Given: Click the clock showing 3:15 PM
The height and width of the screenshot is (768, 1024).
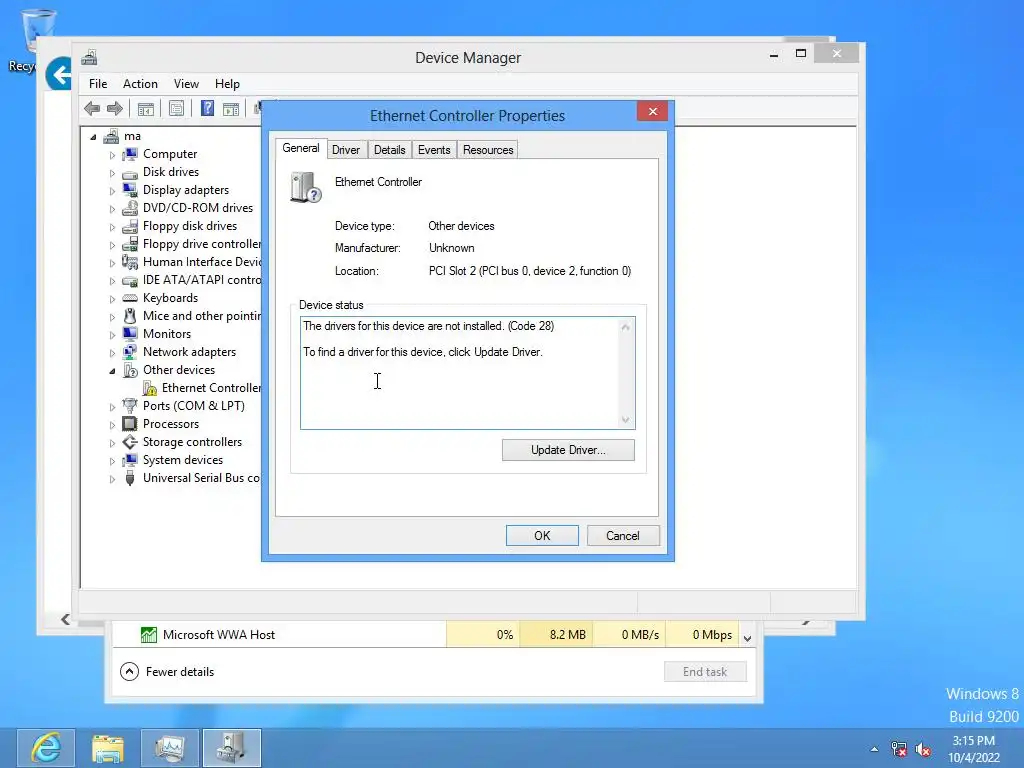Looking at the screenshot, I should 973,741.
